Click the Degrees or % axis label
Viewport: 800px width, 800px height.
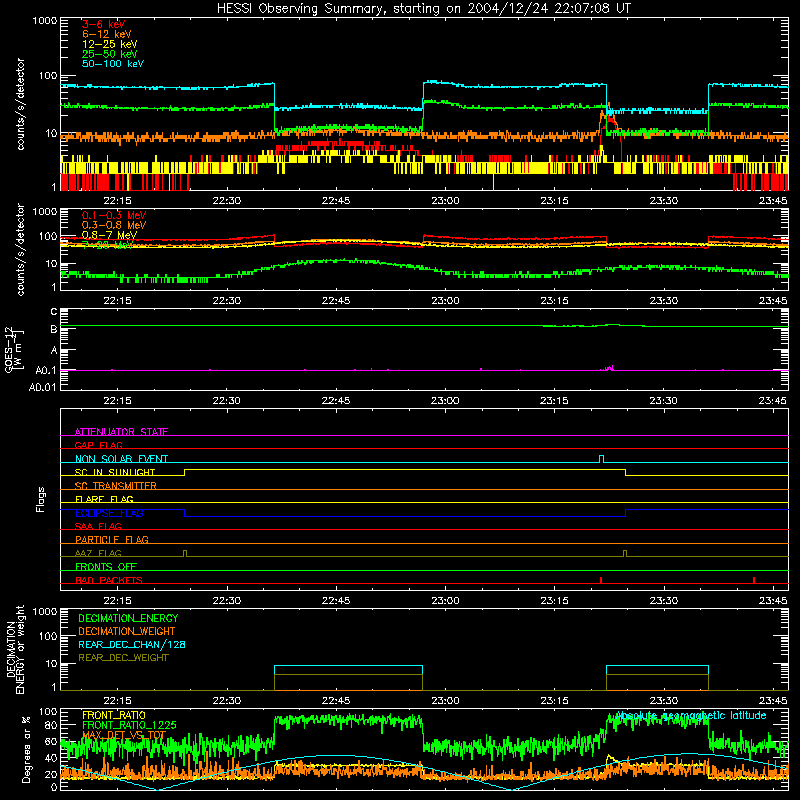click(x=26, y=749)
